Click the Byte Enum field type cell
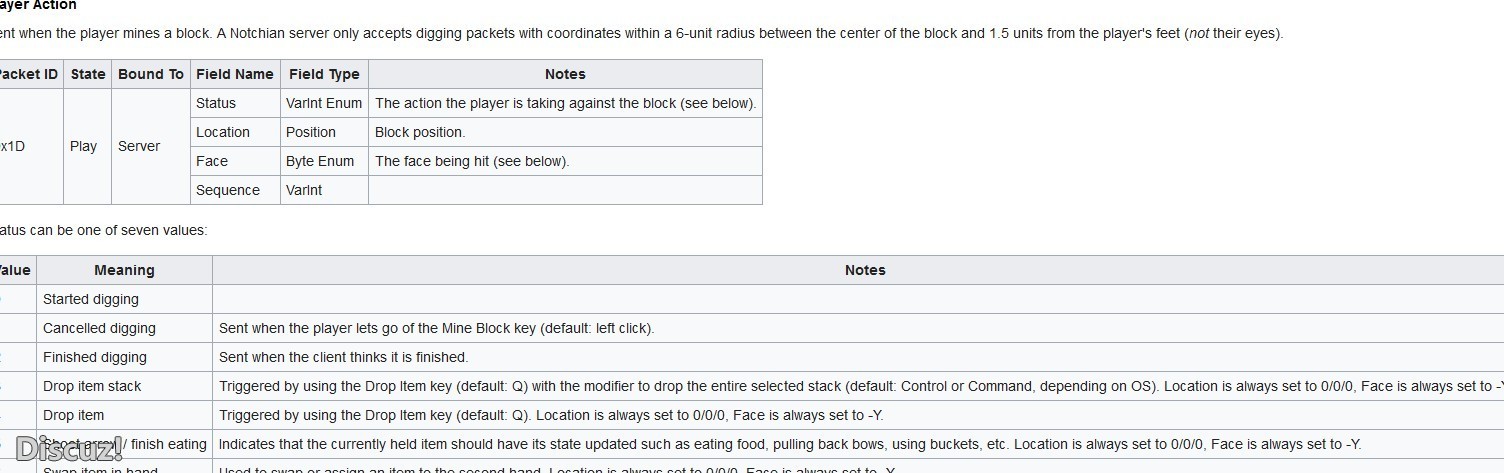This screenshot has height=473, width=1504. [324, 161]
